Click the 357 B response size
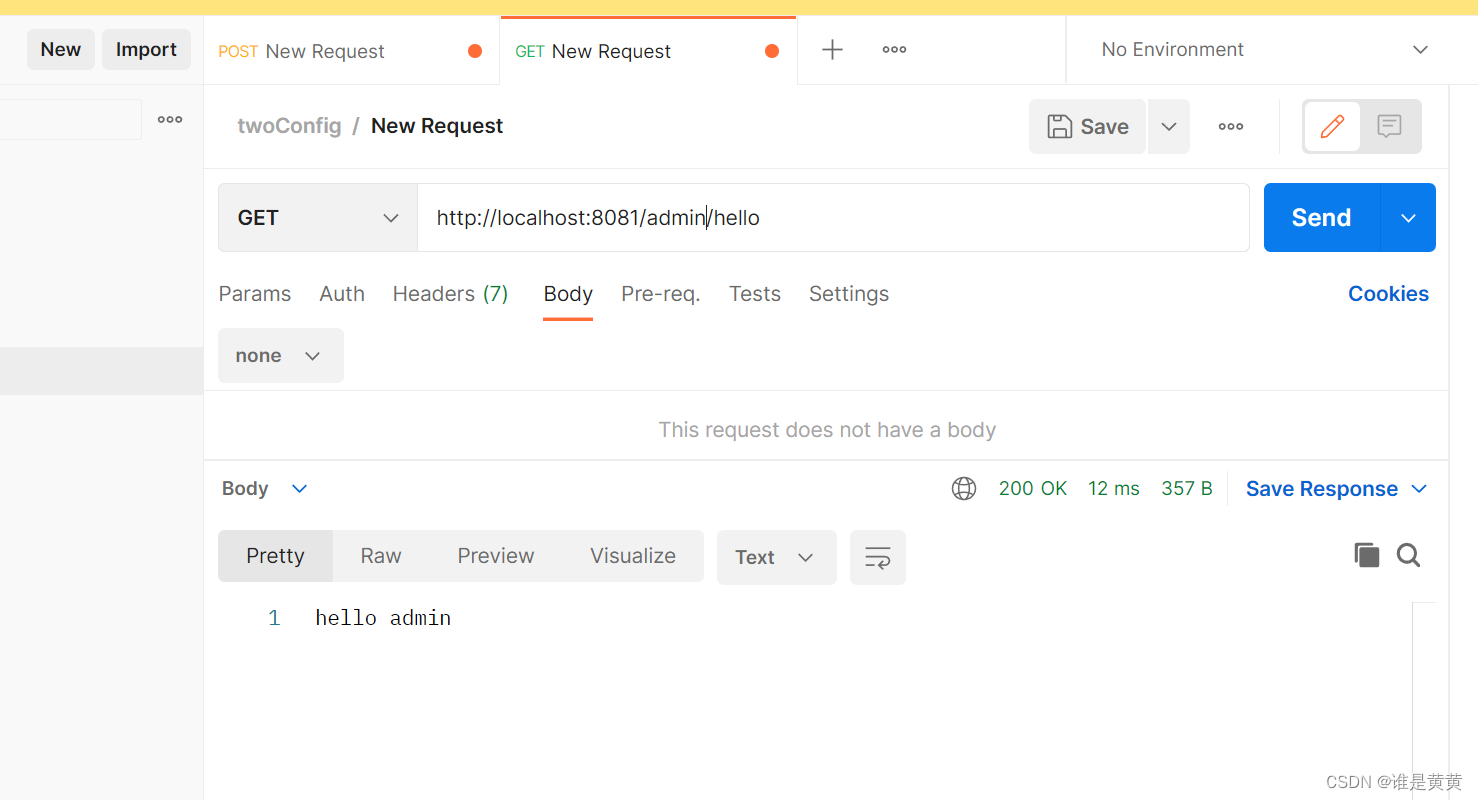 [1187, 489]
